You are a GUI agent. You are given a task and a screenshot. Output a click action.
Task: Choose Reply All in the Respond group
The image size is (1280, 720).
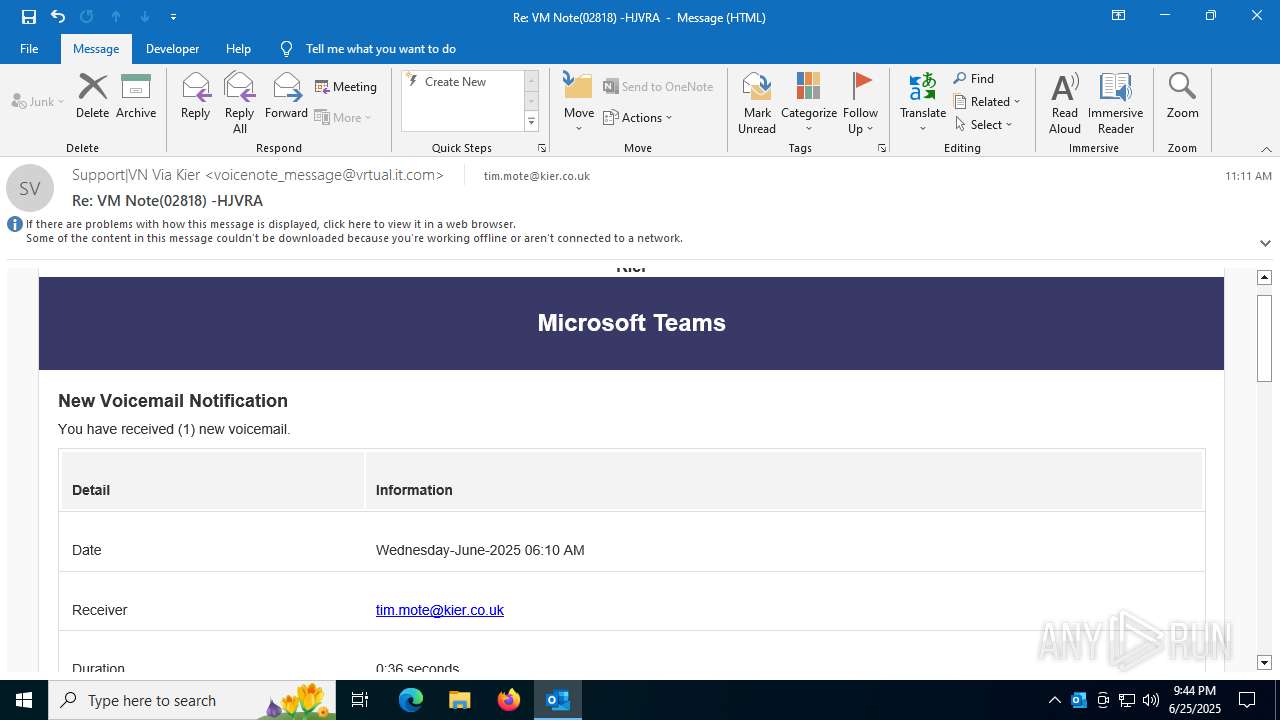tap(239, 103)
